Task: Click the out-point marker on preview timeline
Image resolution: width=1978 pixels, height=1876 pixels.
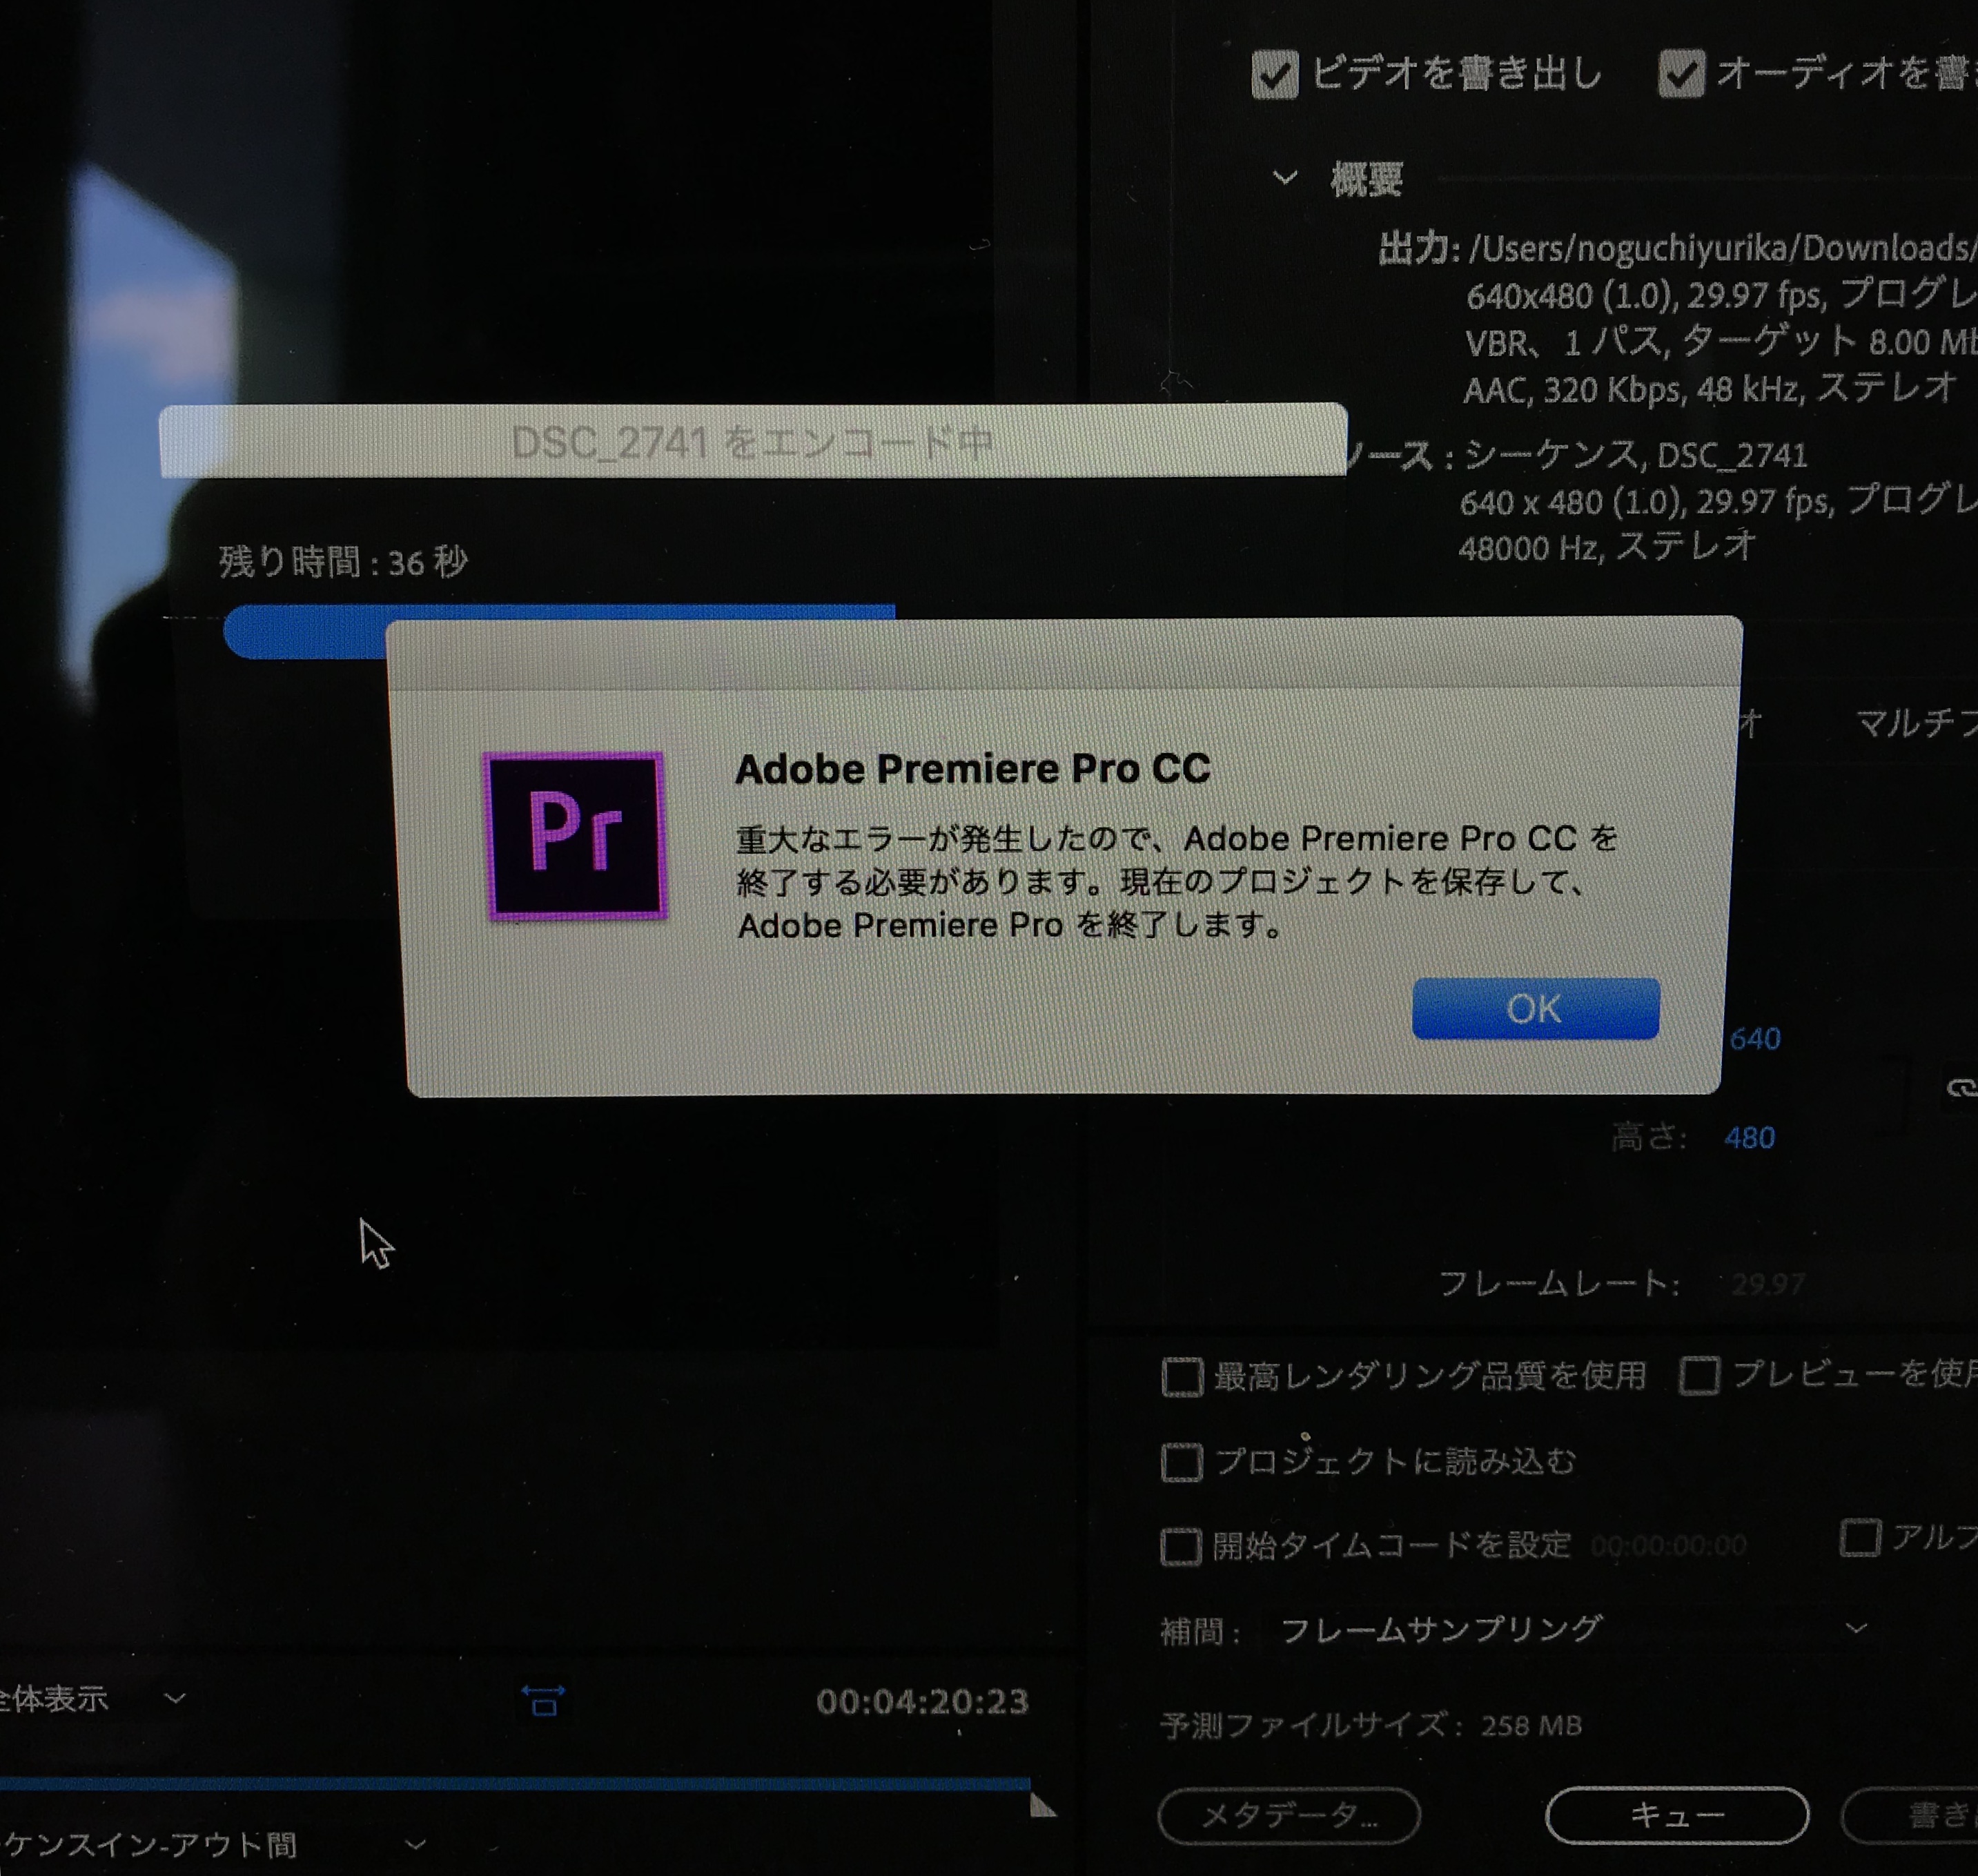Action: 1042,1804
